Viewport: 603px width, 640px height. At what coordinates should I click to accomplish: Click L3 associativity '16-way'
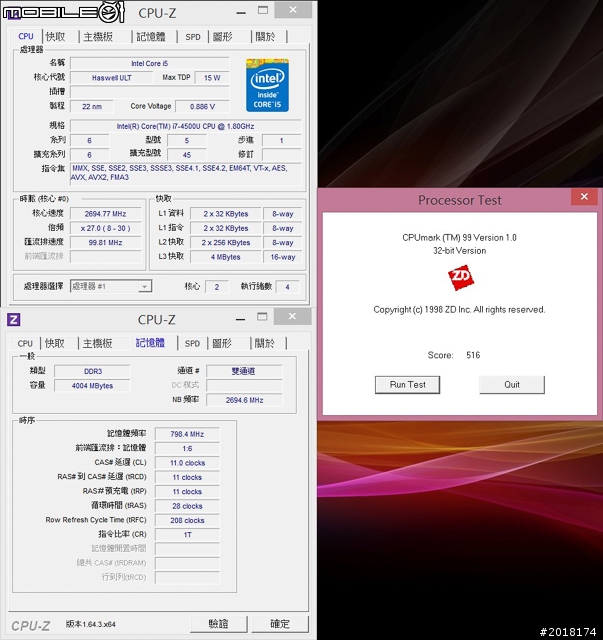[x=283, y=257]
